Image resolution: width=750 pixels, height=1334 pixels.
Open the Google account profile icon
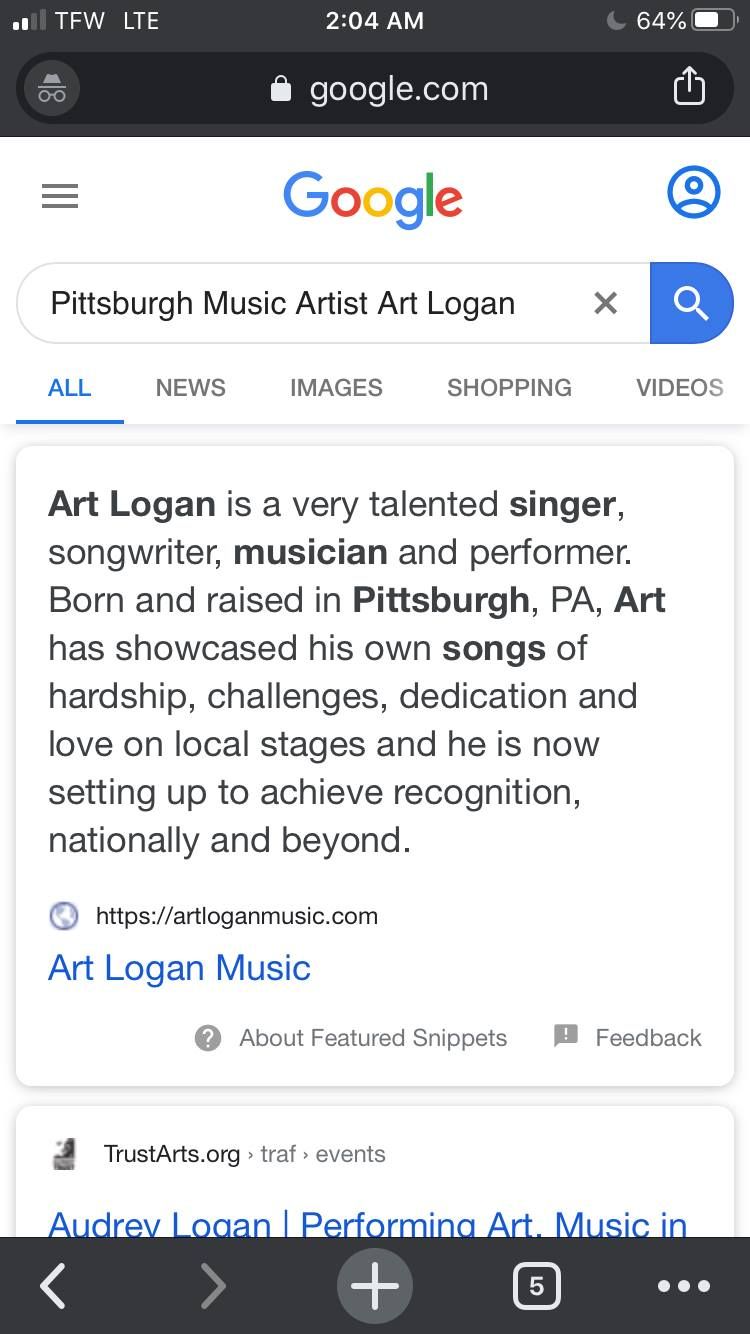pos(693,192)
